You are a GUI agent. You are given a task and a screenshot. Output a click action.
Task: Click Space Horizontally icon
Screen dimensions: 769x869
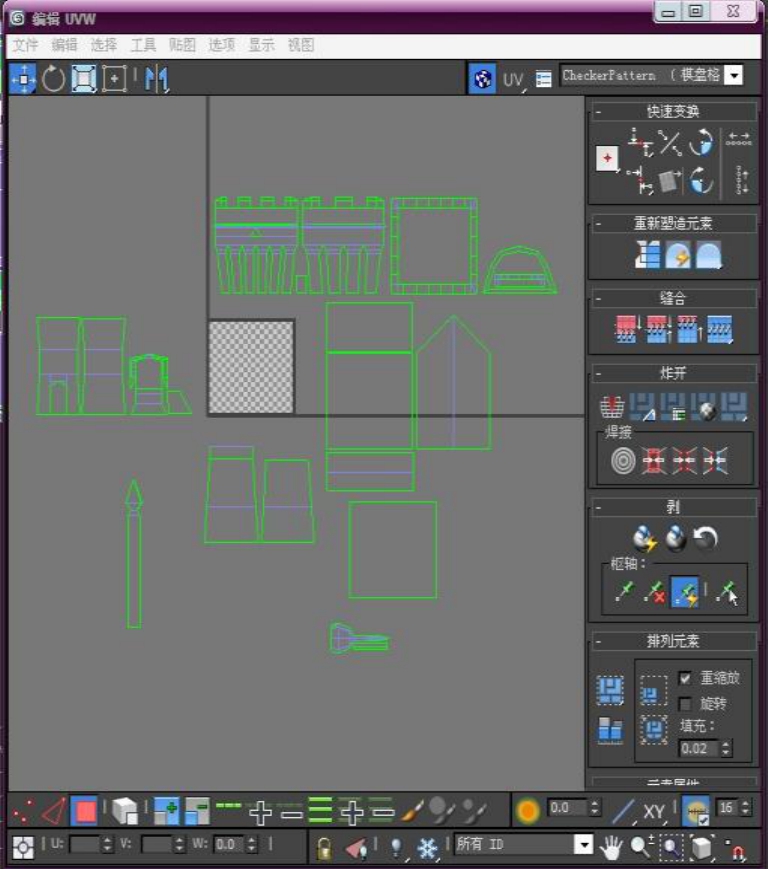pos(739,139)
